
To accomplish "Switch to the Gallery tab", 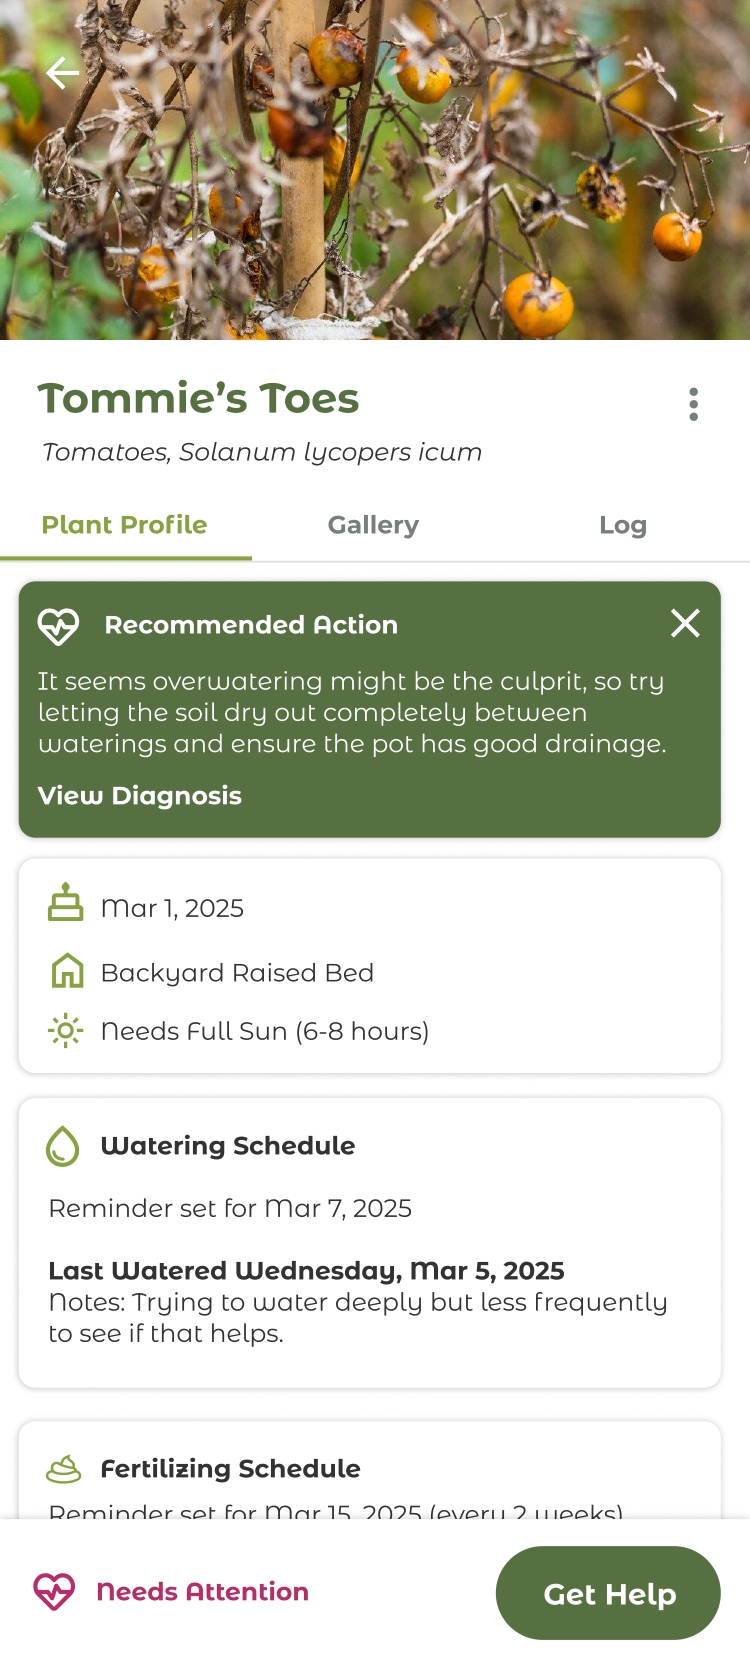I will tap(373, 525).
